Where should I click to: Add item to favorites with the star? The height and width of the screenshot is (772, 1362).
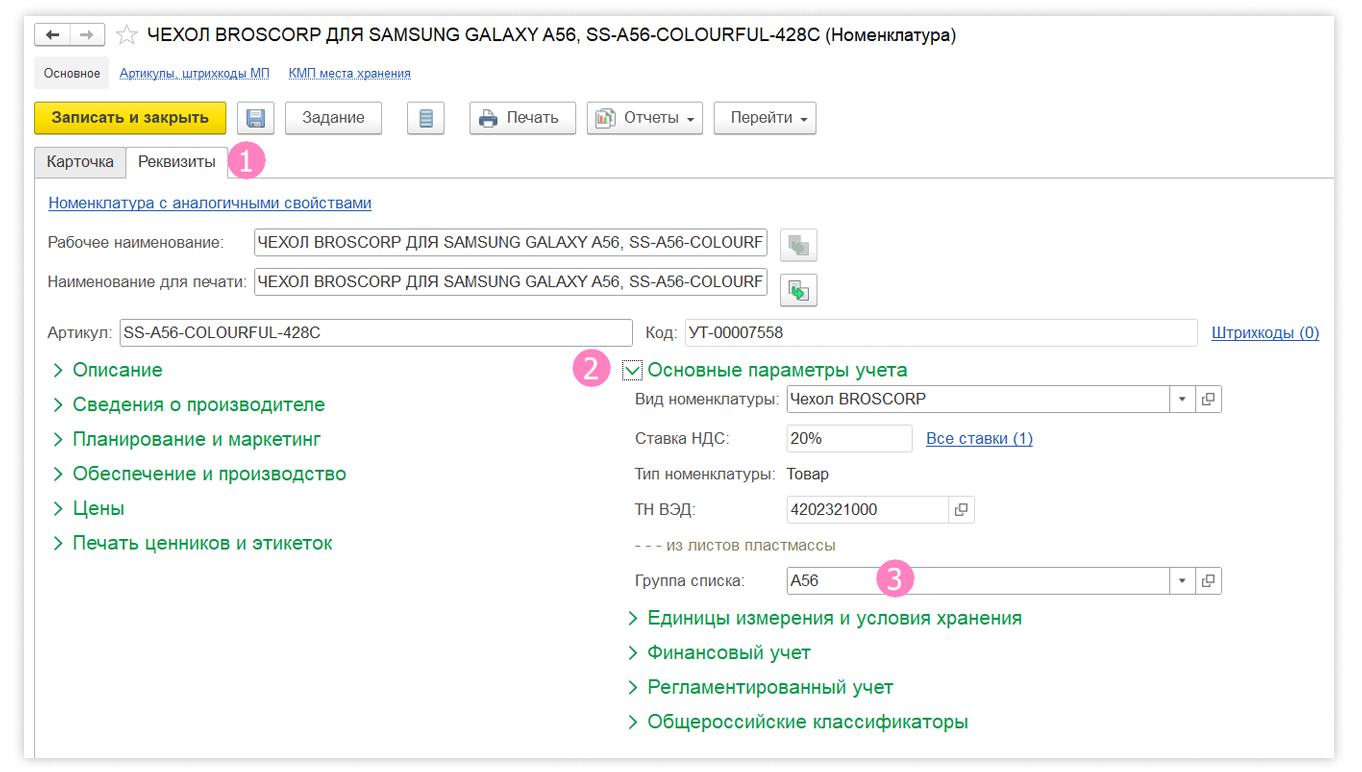(126, 35)
